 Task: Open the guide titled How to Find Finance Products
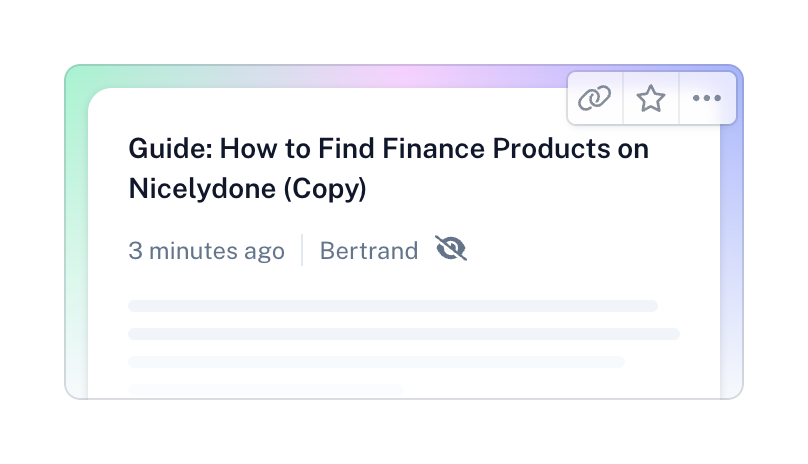pos(388,150)
